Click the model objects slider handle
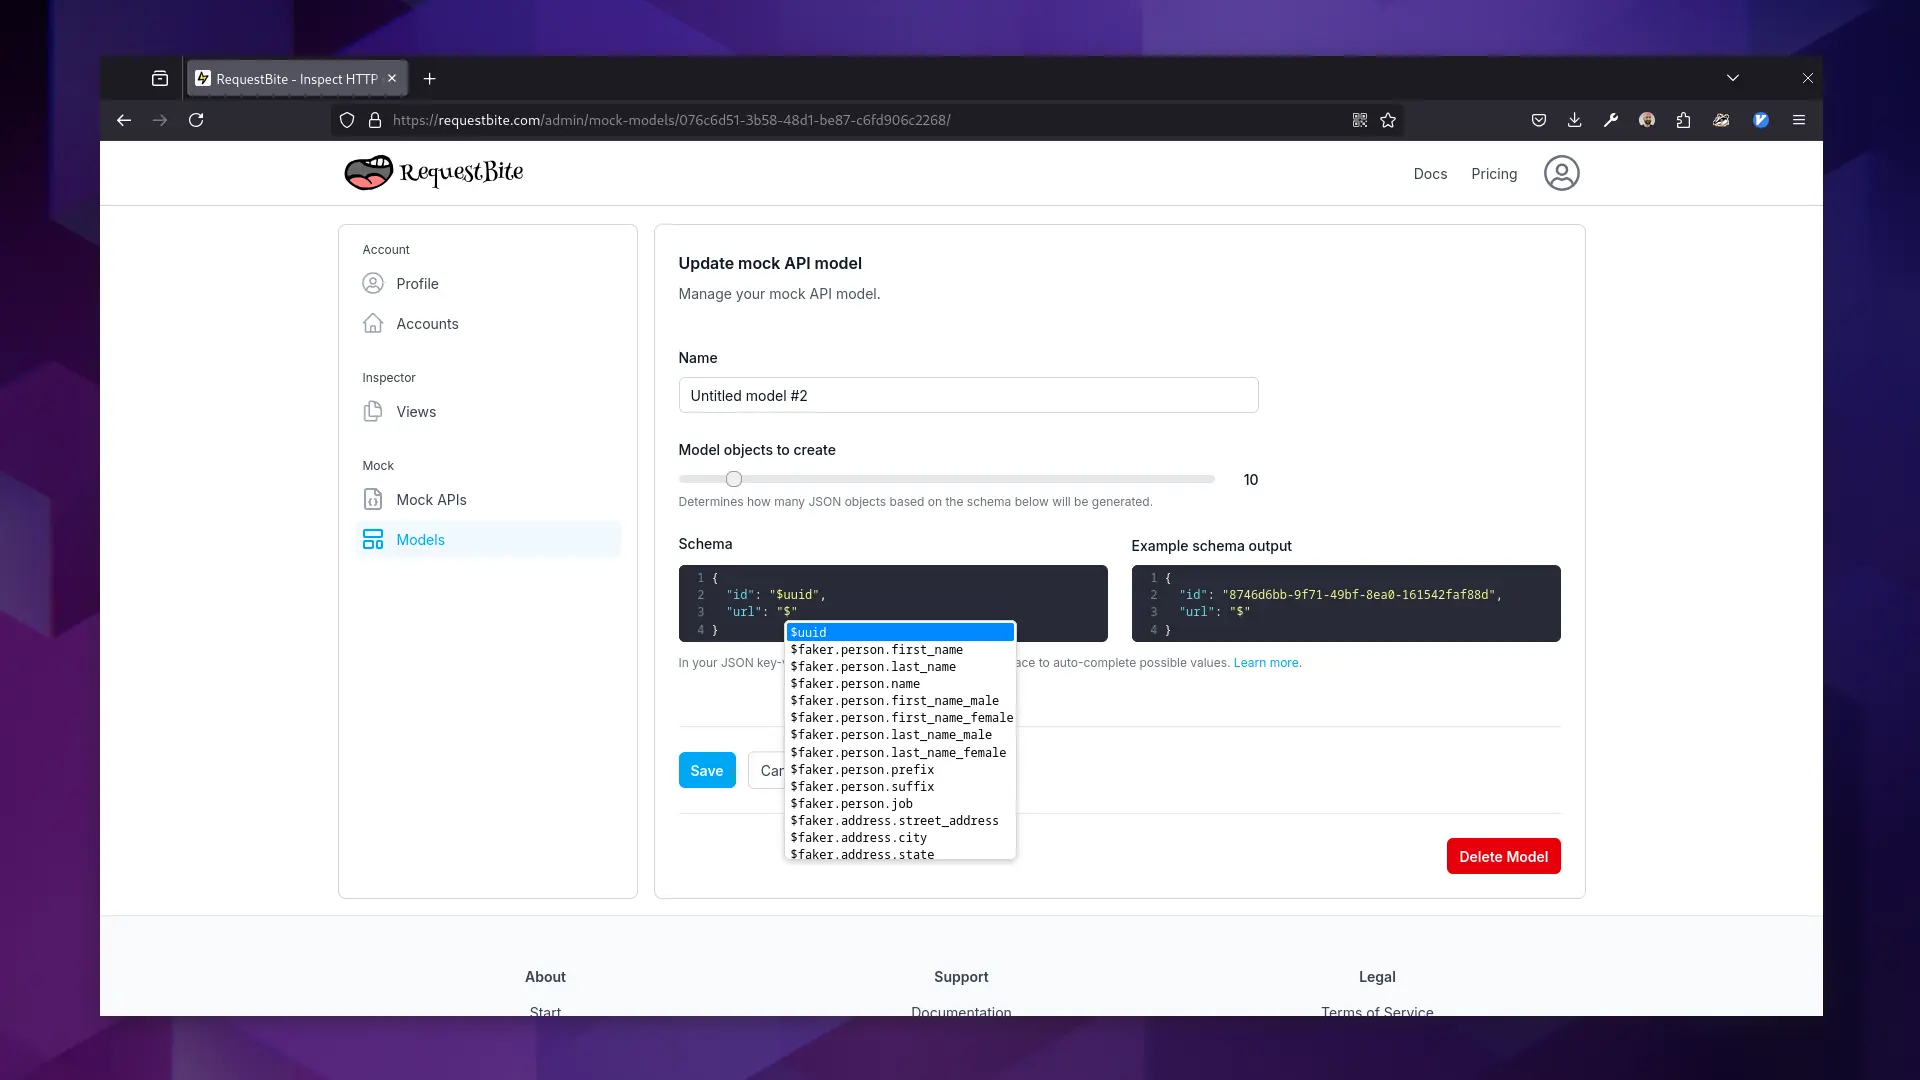This screenshot has height=1080, width=1920. pyautogui.click(x=734, y=479)
